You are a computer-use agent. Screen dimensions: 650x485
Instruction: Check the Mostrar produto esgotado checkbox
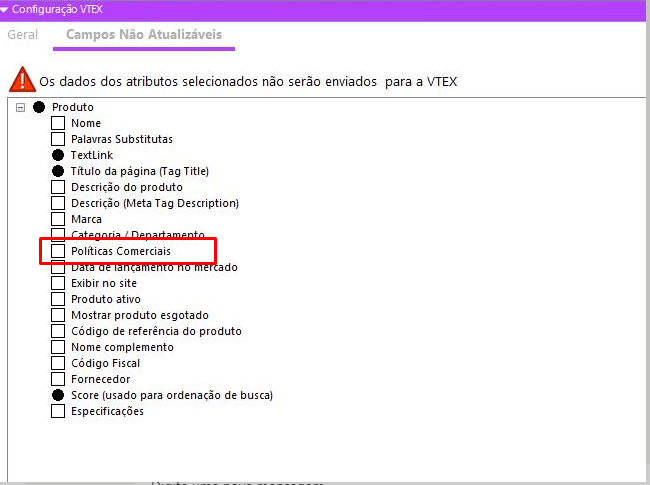point(58,315)
